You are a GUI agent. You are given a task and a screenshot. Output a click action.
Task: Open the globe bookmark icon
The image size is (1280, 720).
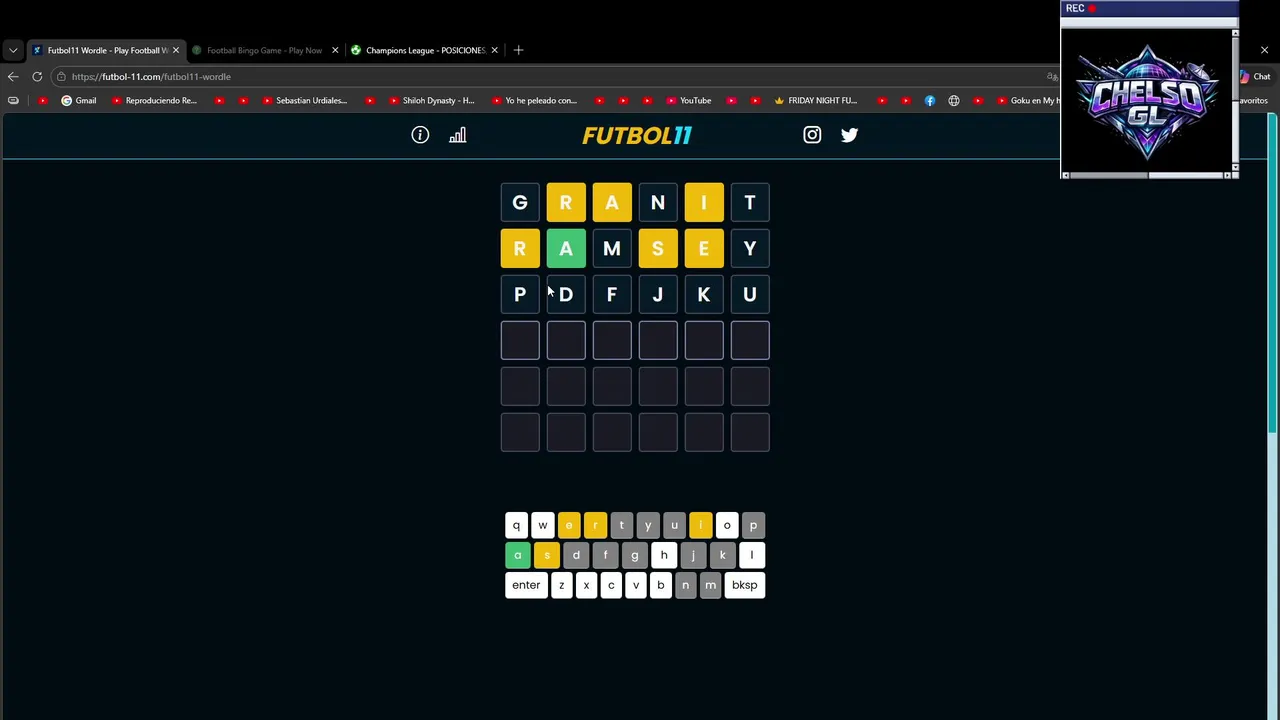(x=954, y=100)
